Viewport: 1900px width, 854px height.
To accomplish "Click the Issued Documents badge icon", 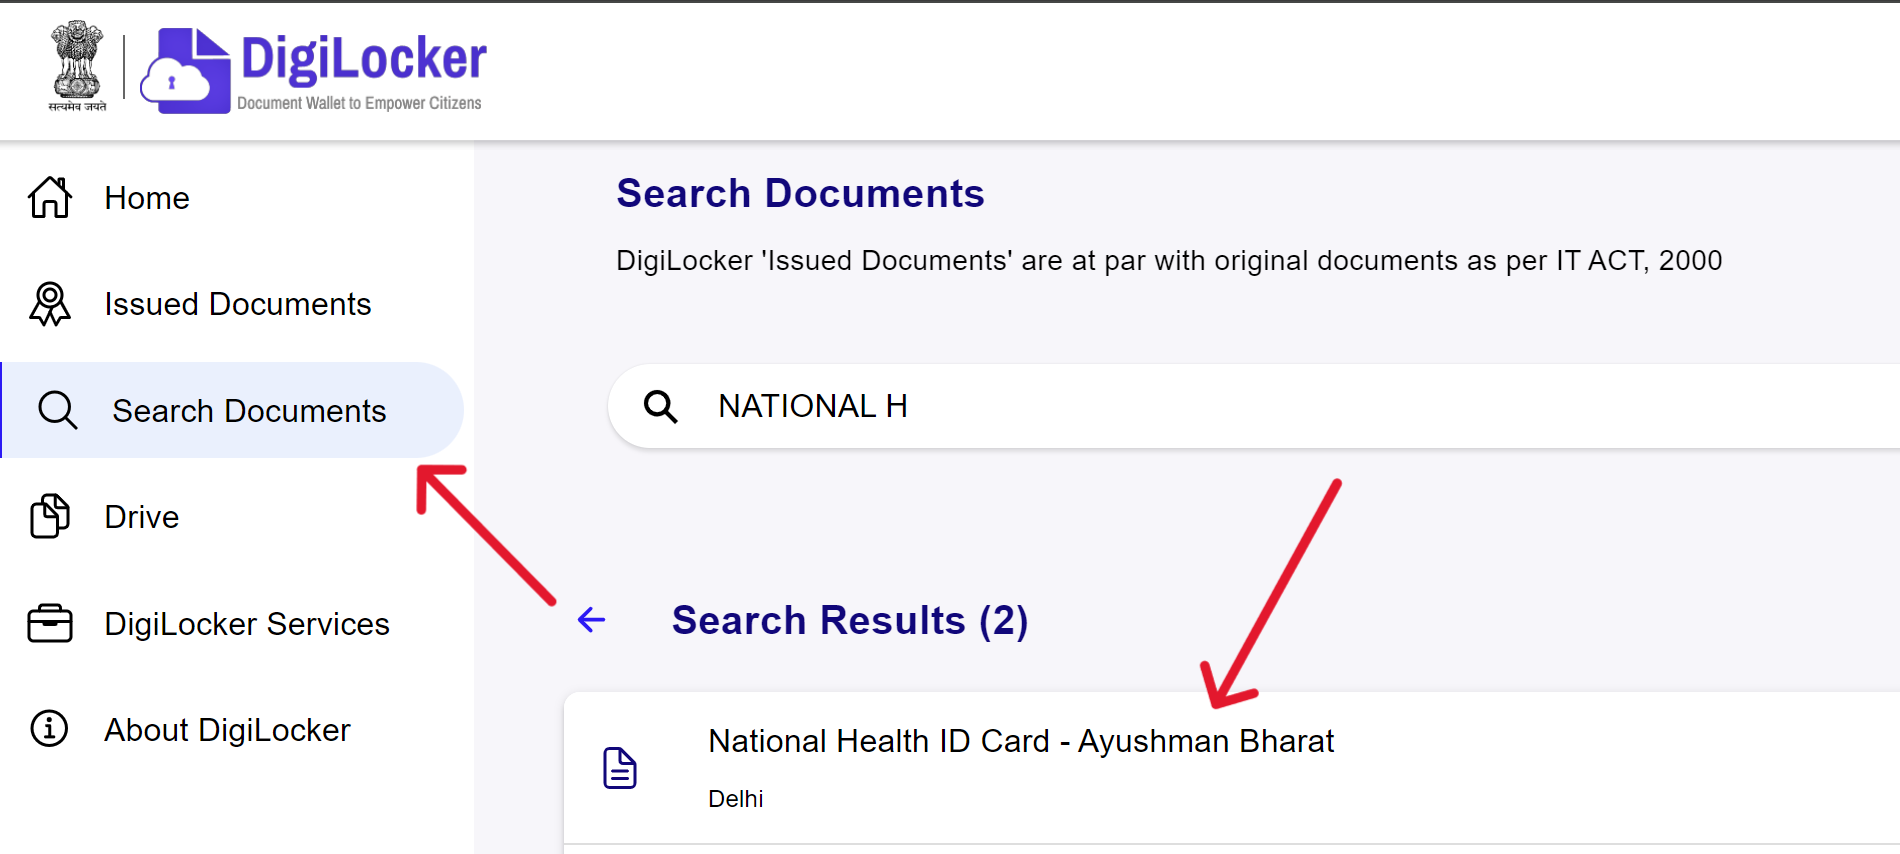I will pos(49,304).
